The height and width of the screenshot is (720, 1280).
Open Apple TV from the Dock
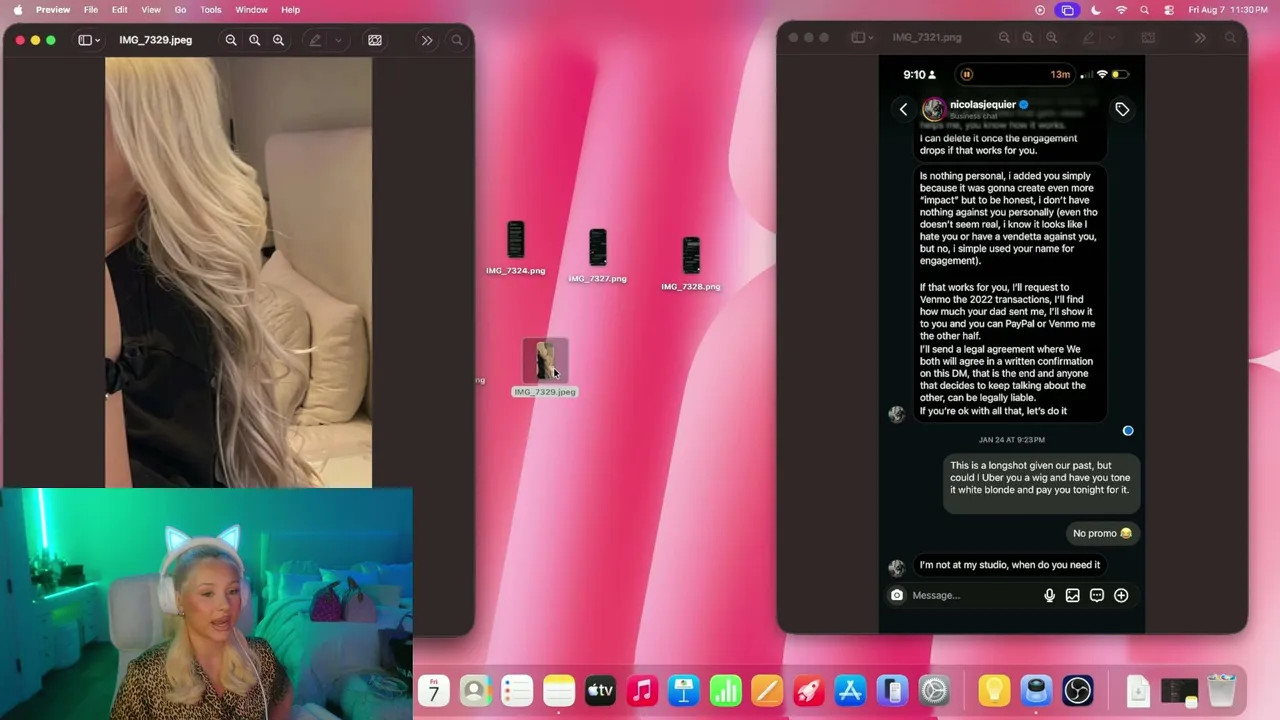coord(600,691)
